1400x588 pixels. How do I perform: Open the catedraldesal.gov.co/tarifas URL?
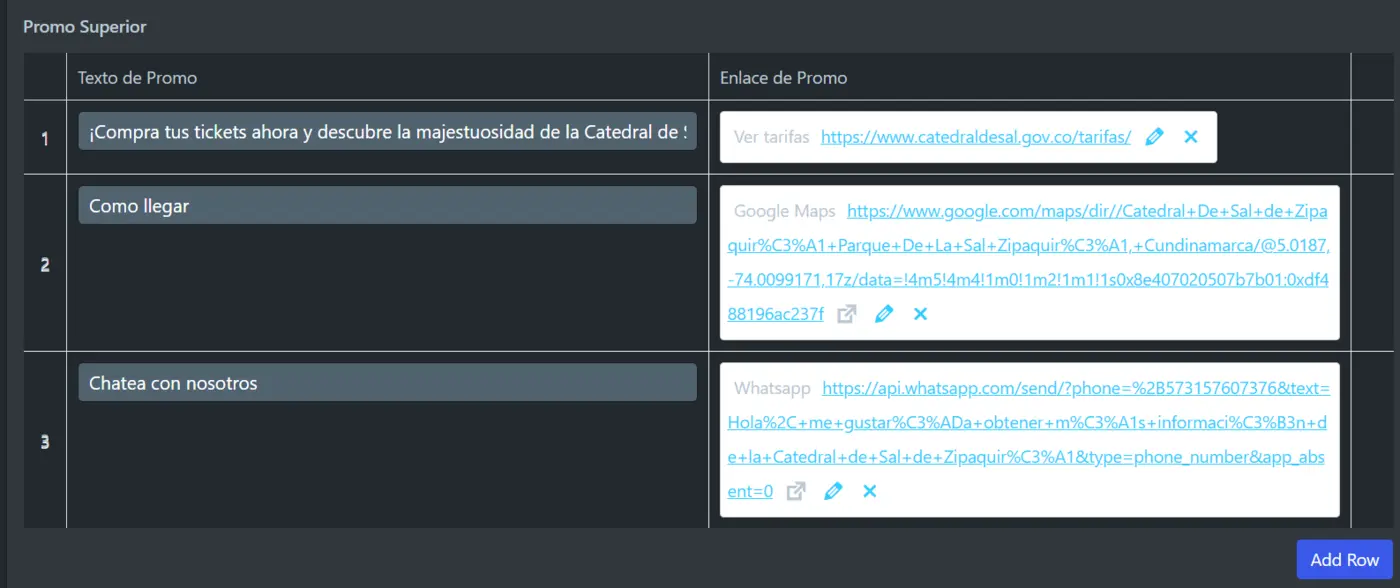975,137
